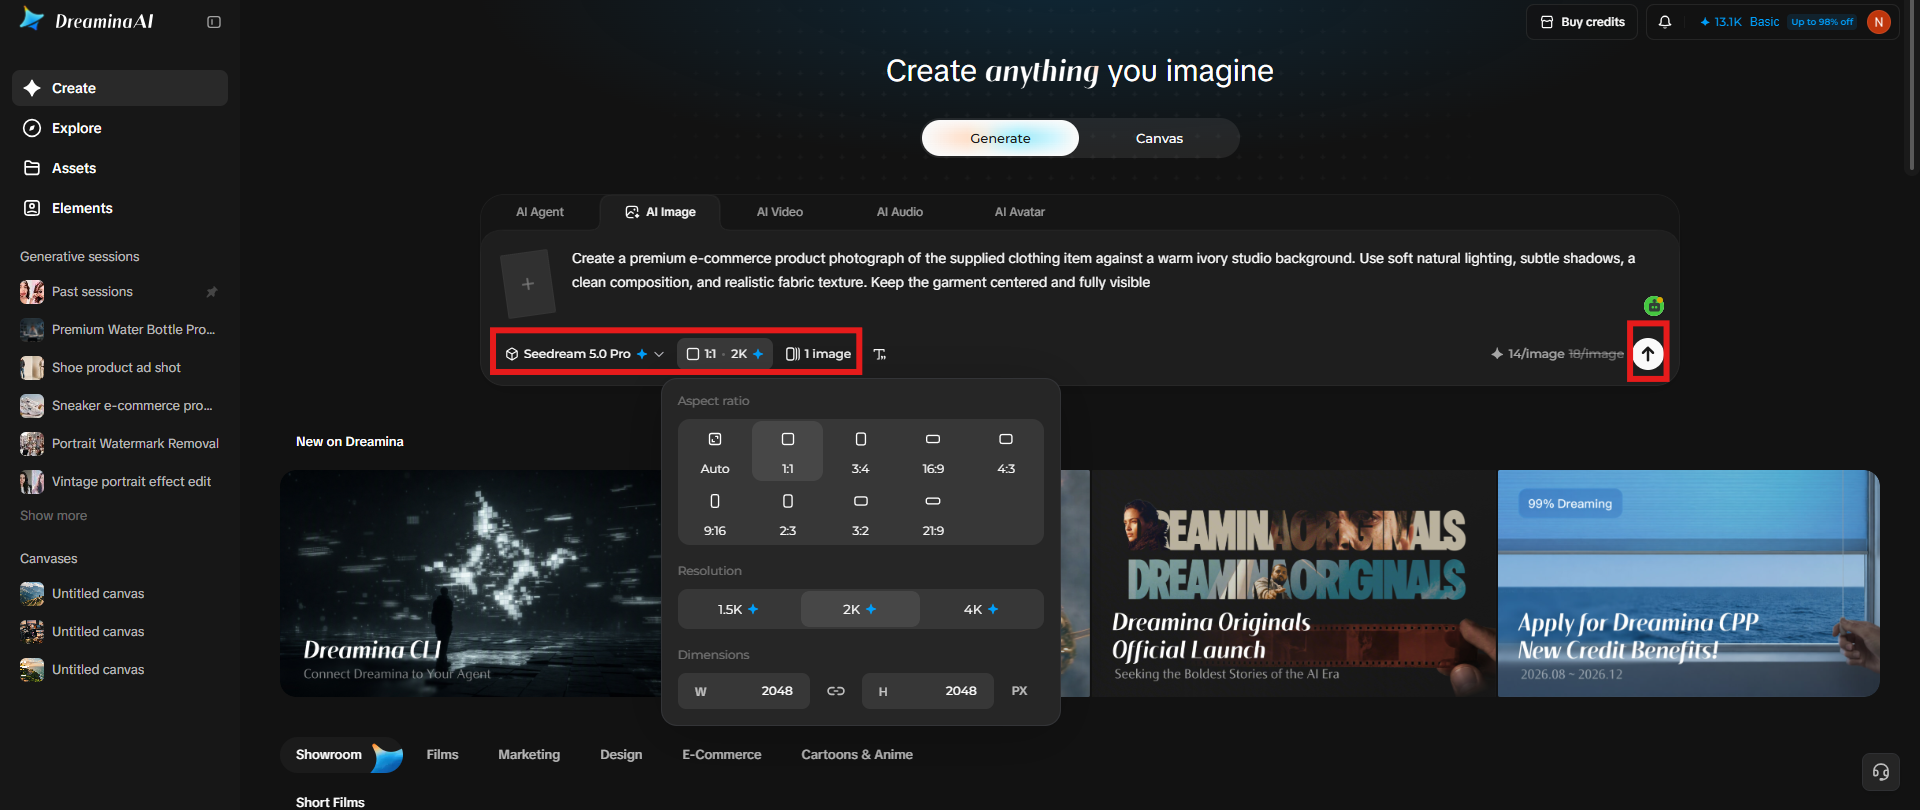Viewport: 1920px width, 810px height.
Task: Switch to the AI Video tab
Action: click(780, 212)
